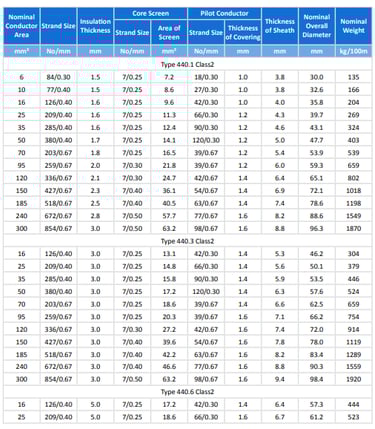Click the screen area value 7.2
Viewport: 375px width, 429px height.
(x=169, y=77)
